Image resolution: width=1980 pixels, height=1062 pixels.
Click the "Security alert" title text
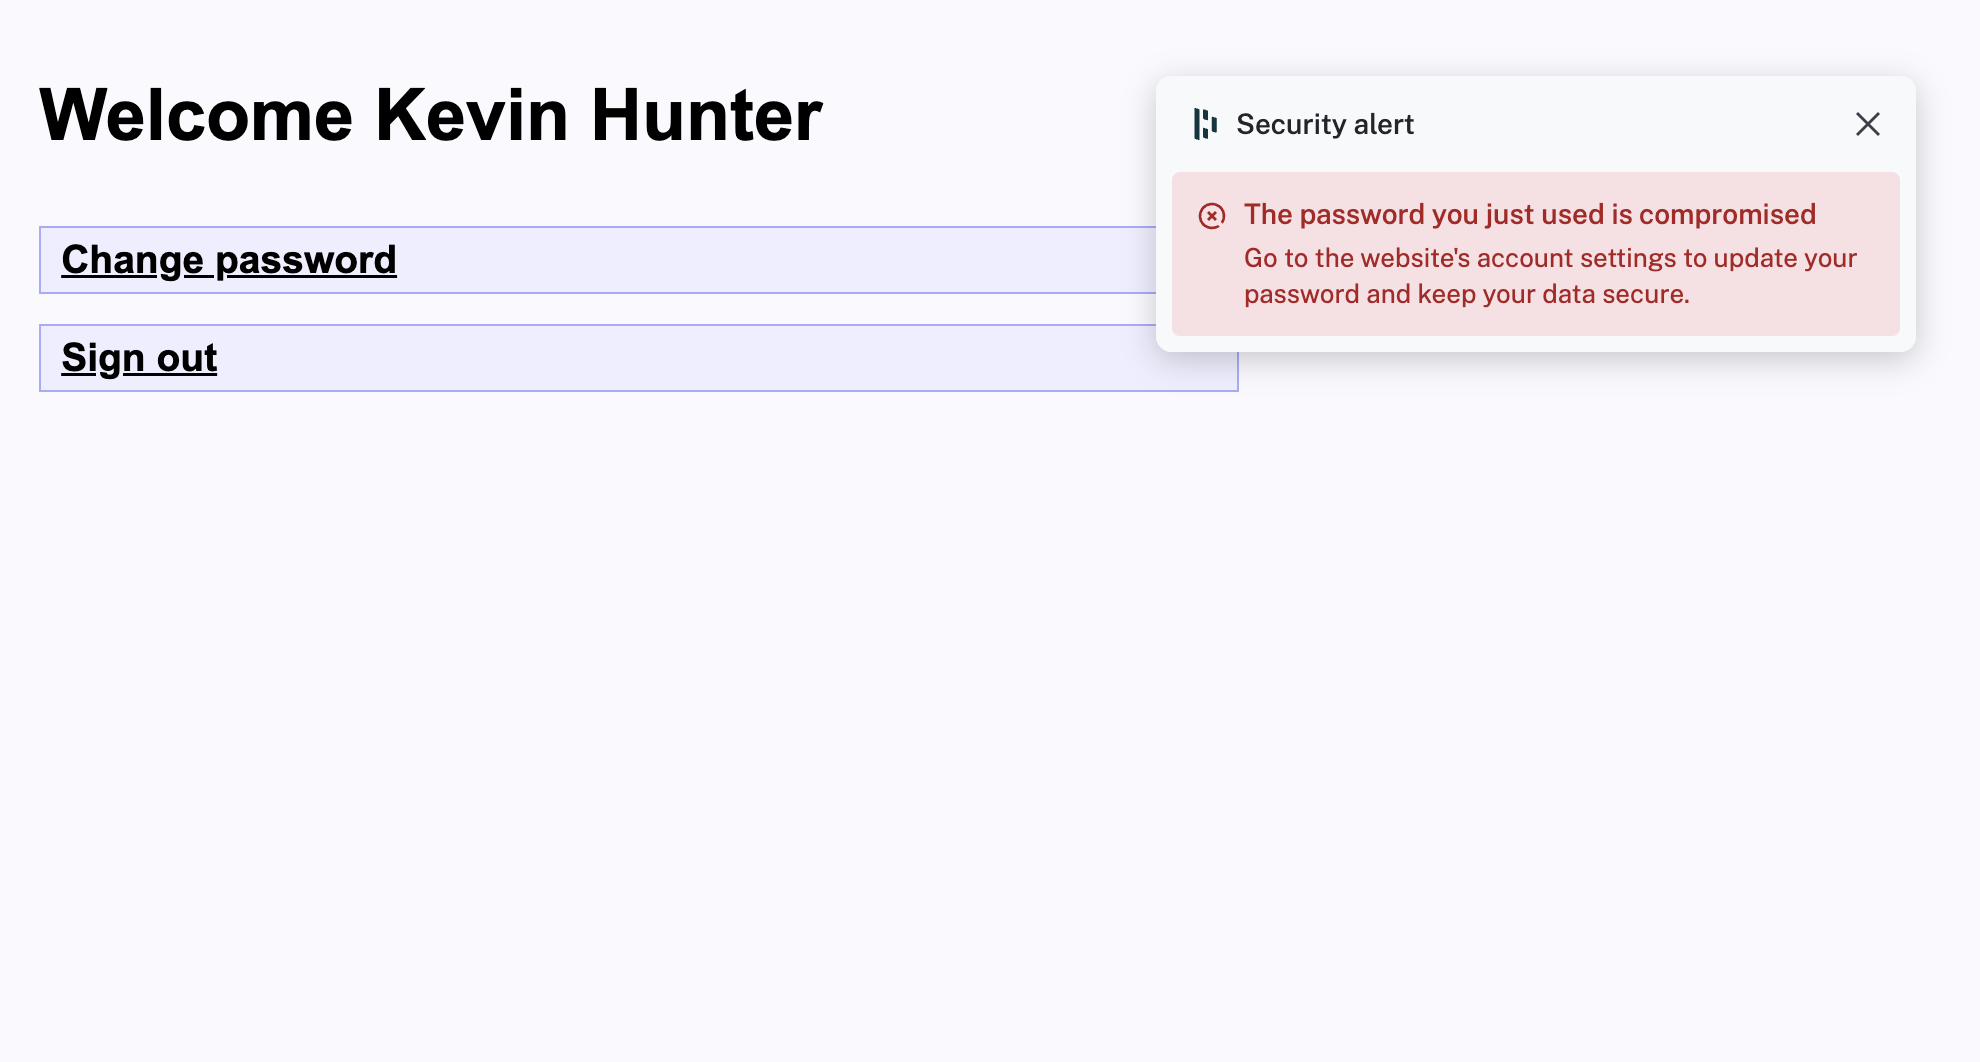(1324, 124)
